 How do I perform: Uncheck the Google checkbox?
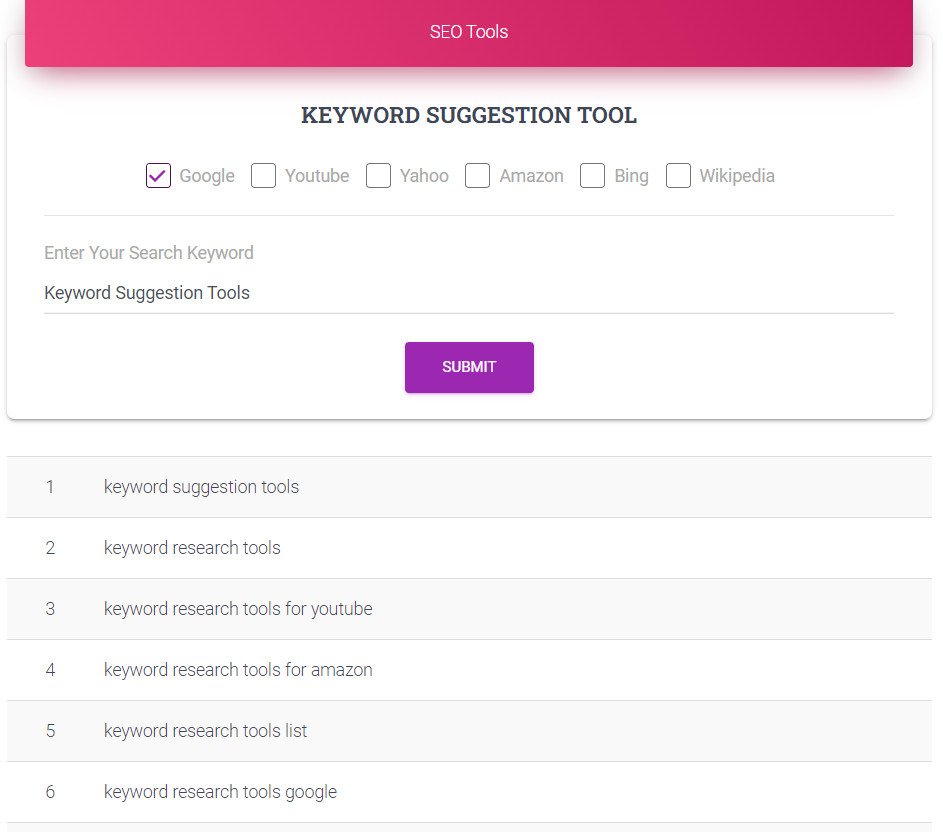158,176
